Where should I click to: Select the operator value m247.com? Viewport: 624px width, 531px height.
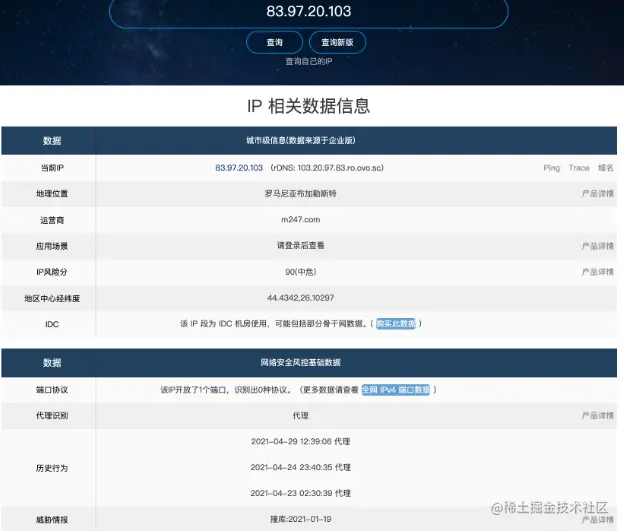[x=300, y=220]
